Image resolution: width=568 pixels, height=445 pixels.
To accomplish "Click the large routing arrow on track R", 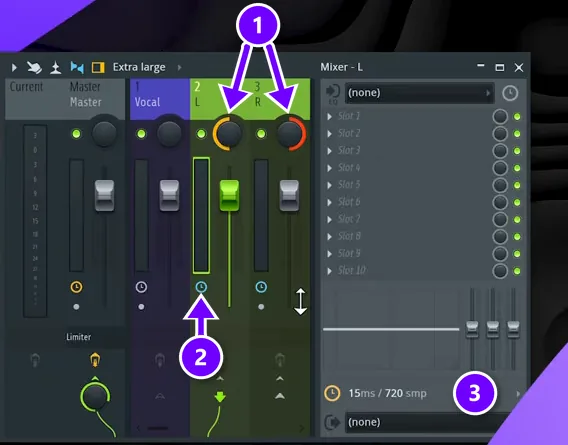I will (279, 396).
